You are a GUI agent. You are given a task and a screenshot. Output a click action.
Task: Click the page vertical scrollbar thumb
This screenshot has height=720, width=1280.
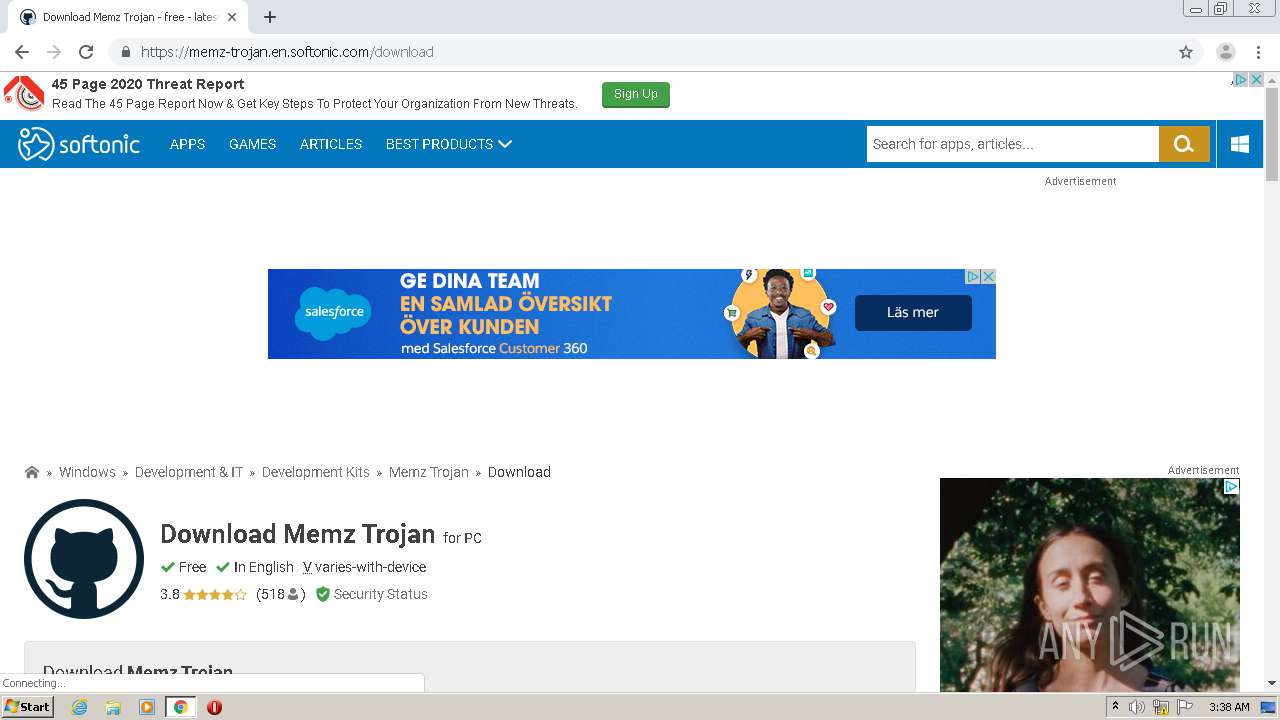point(1272,134)
